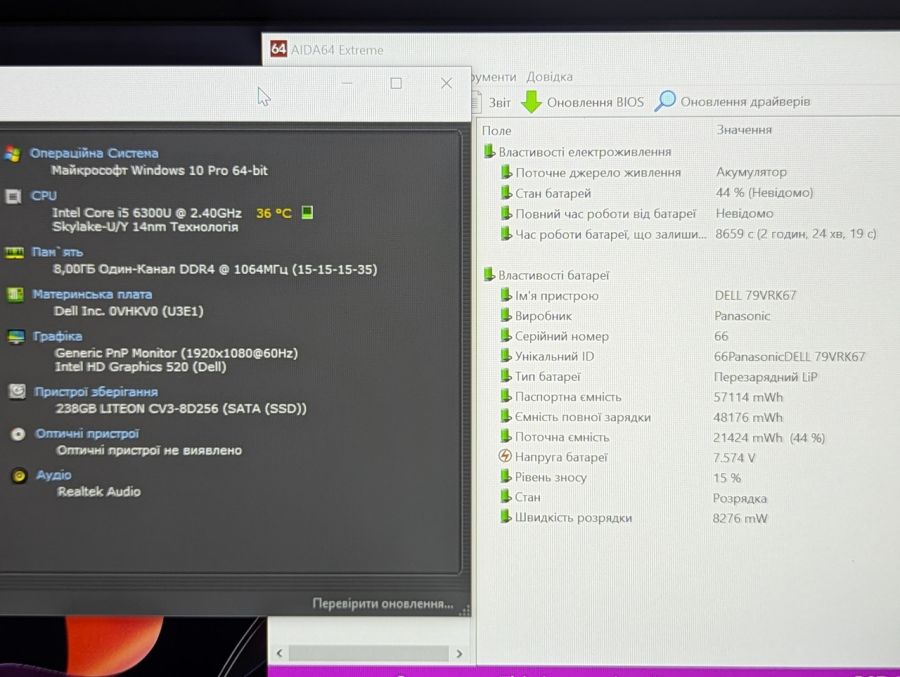The image size is (900, 677).
Task: Click the motherboard icon
Action: [15, 295]
